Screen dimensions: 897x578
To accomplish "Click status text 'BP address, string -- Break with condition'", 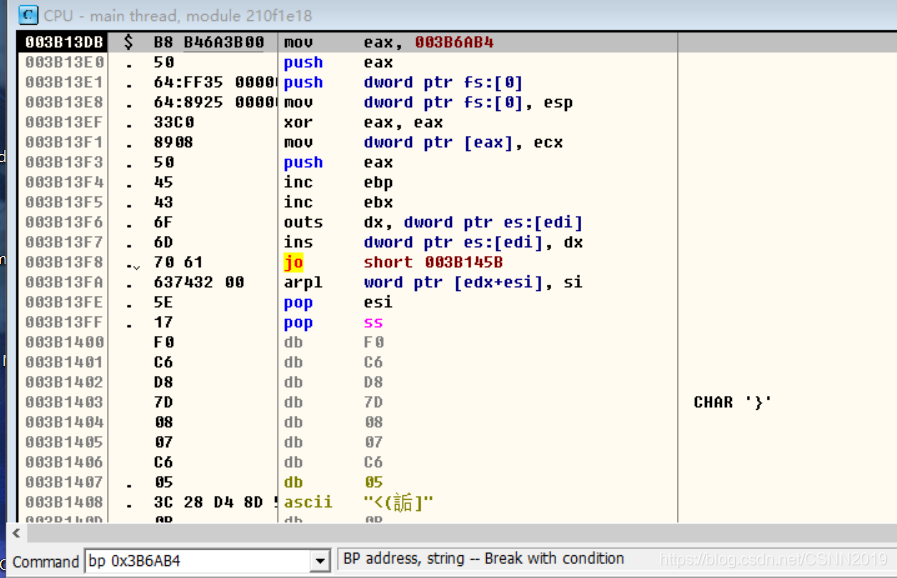I will point(483,559).
